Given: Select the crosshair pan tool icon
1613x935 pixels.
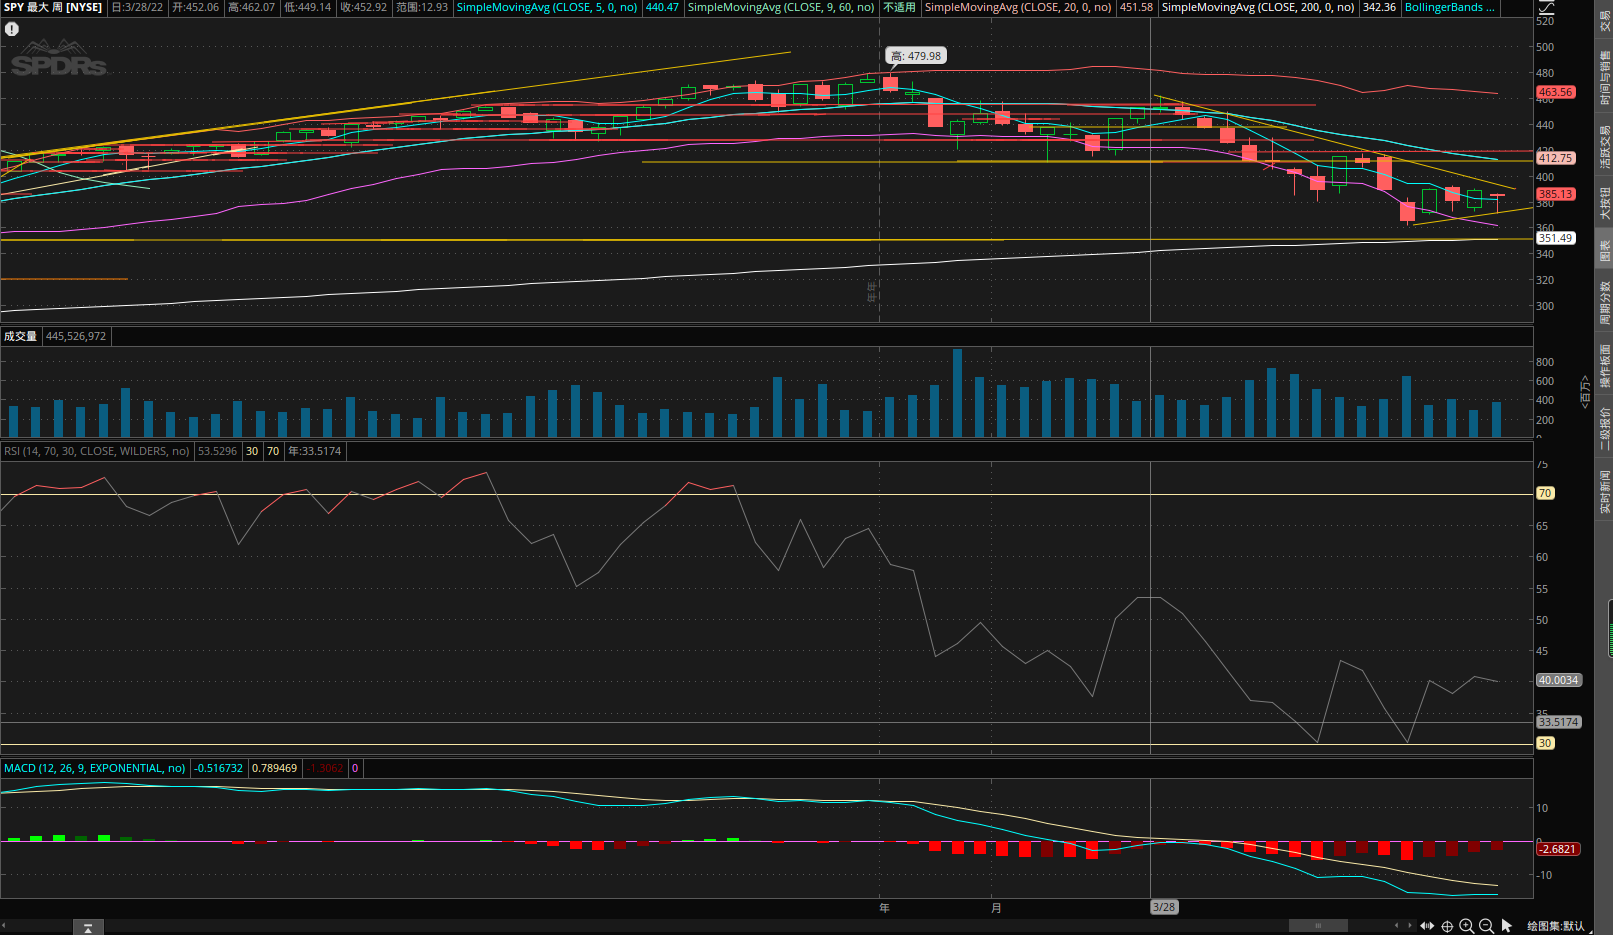Looking at the screenshot, I should [1447, 926].
